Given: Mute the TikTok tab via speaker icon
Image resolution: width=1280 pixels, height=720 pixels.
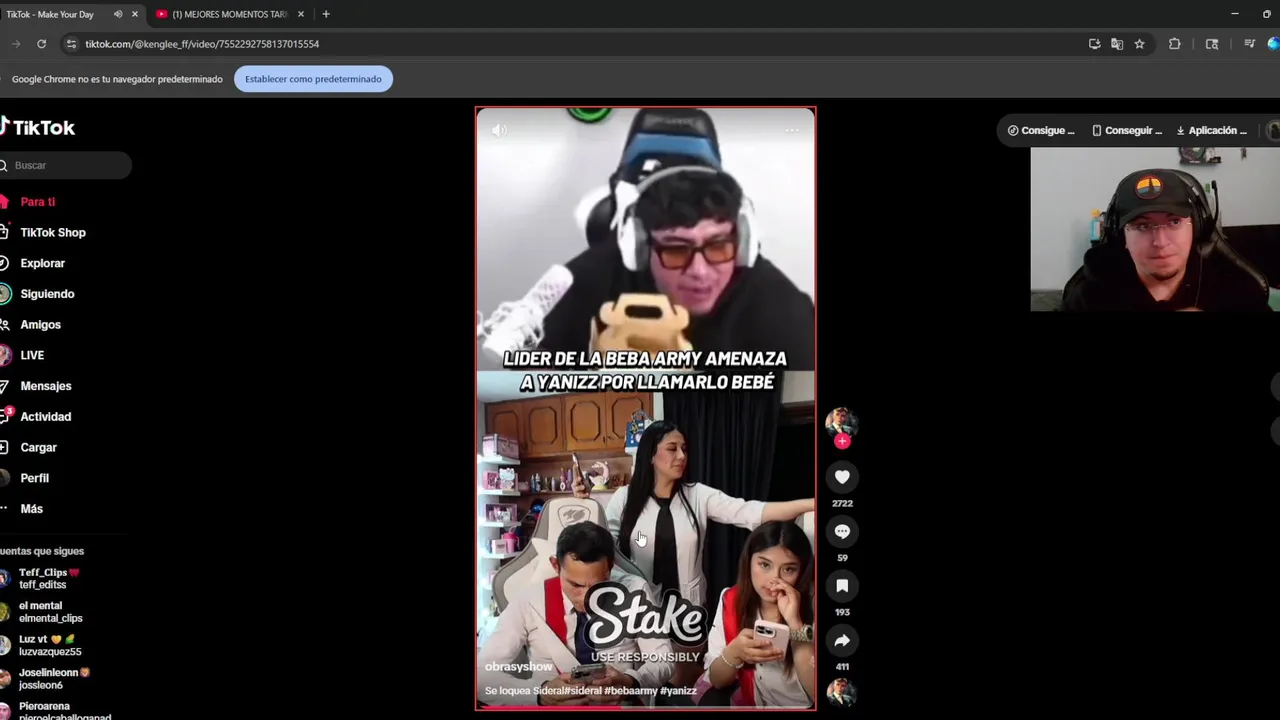Looking at the screenshot, I should point(118,14).
